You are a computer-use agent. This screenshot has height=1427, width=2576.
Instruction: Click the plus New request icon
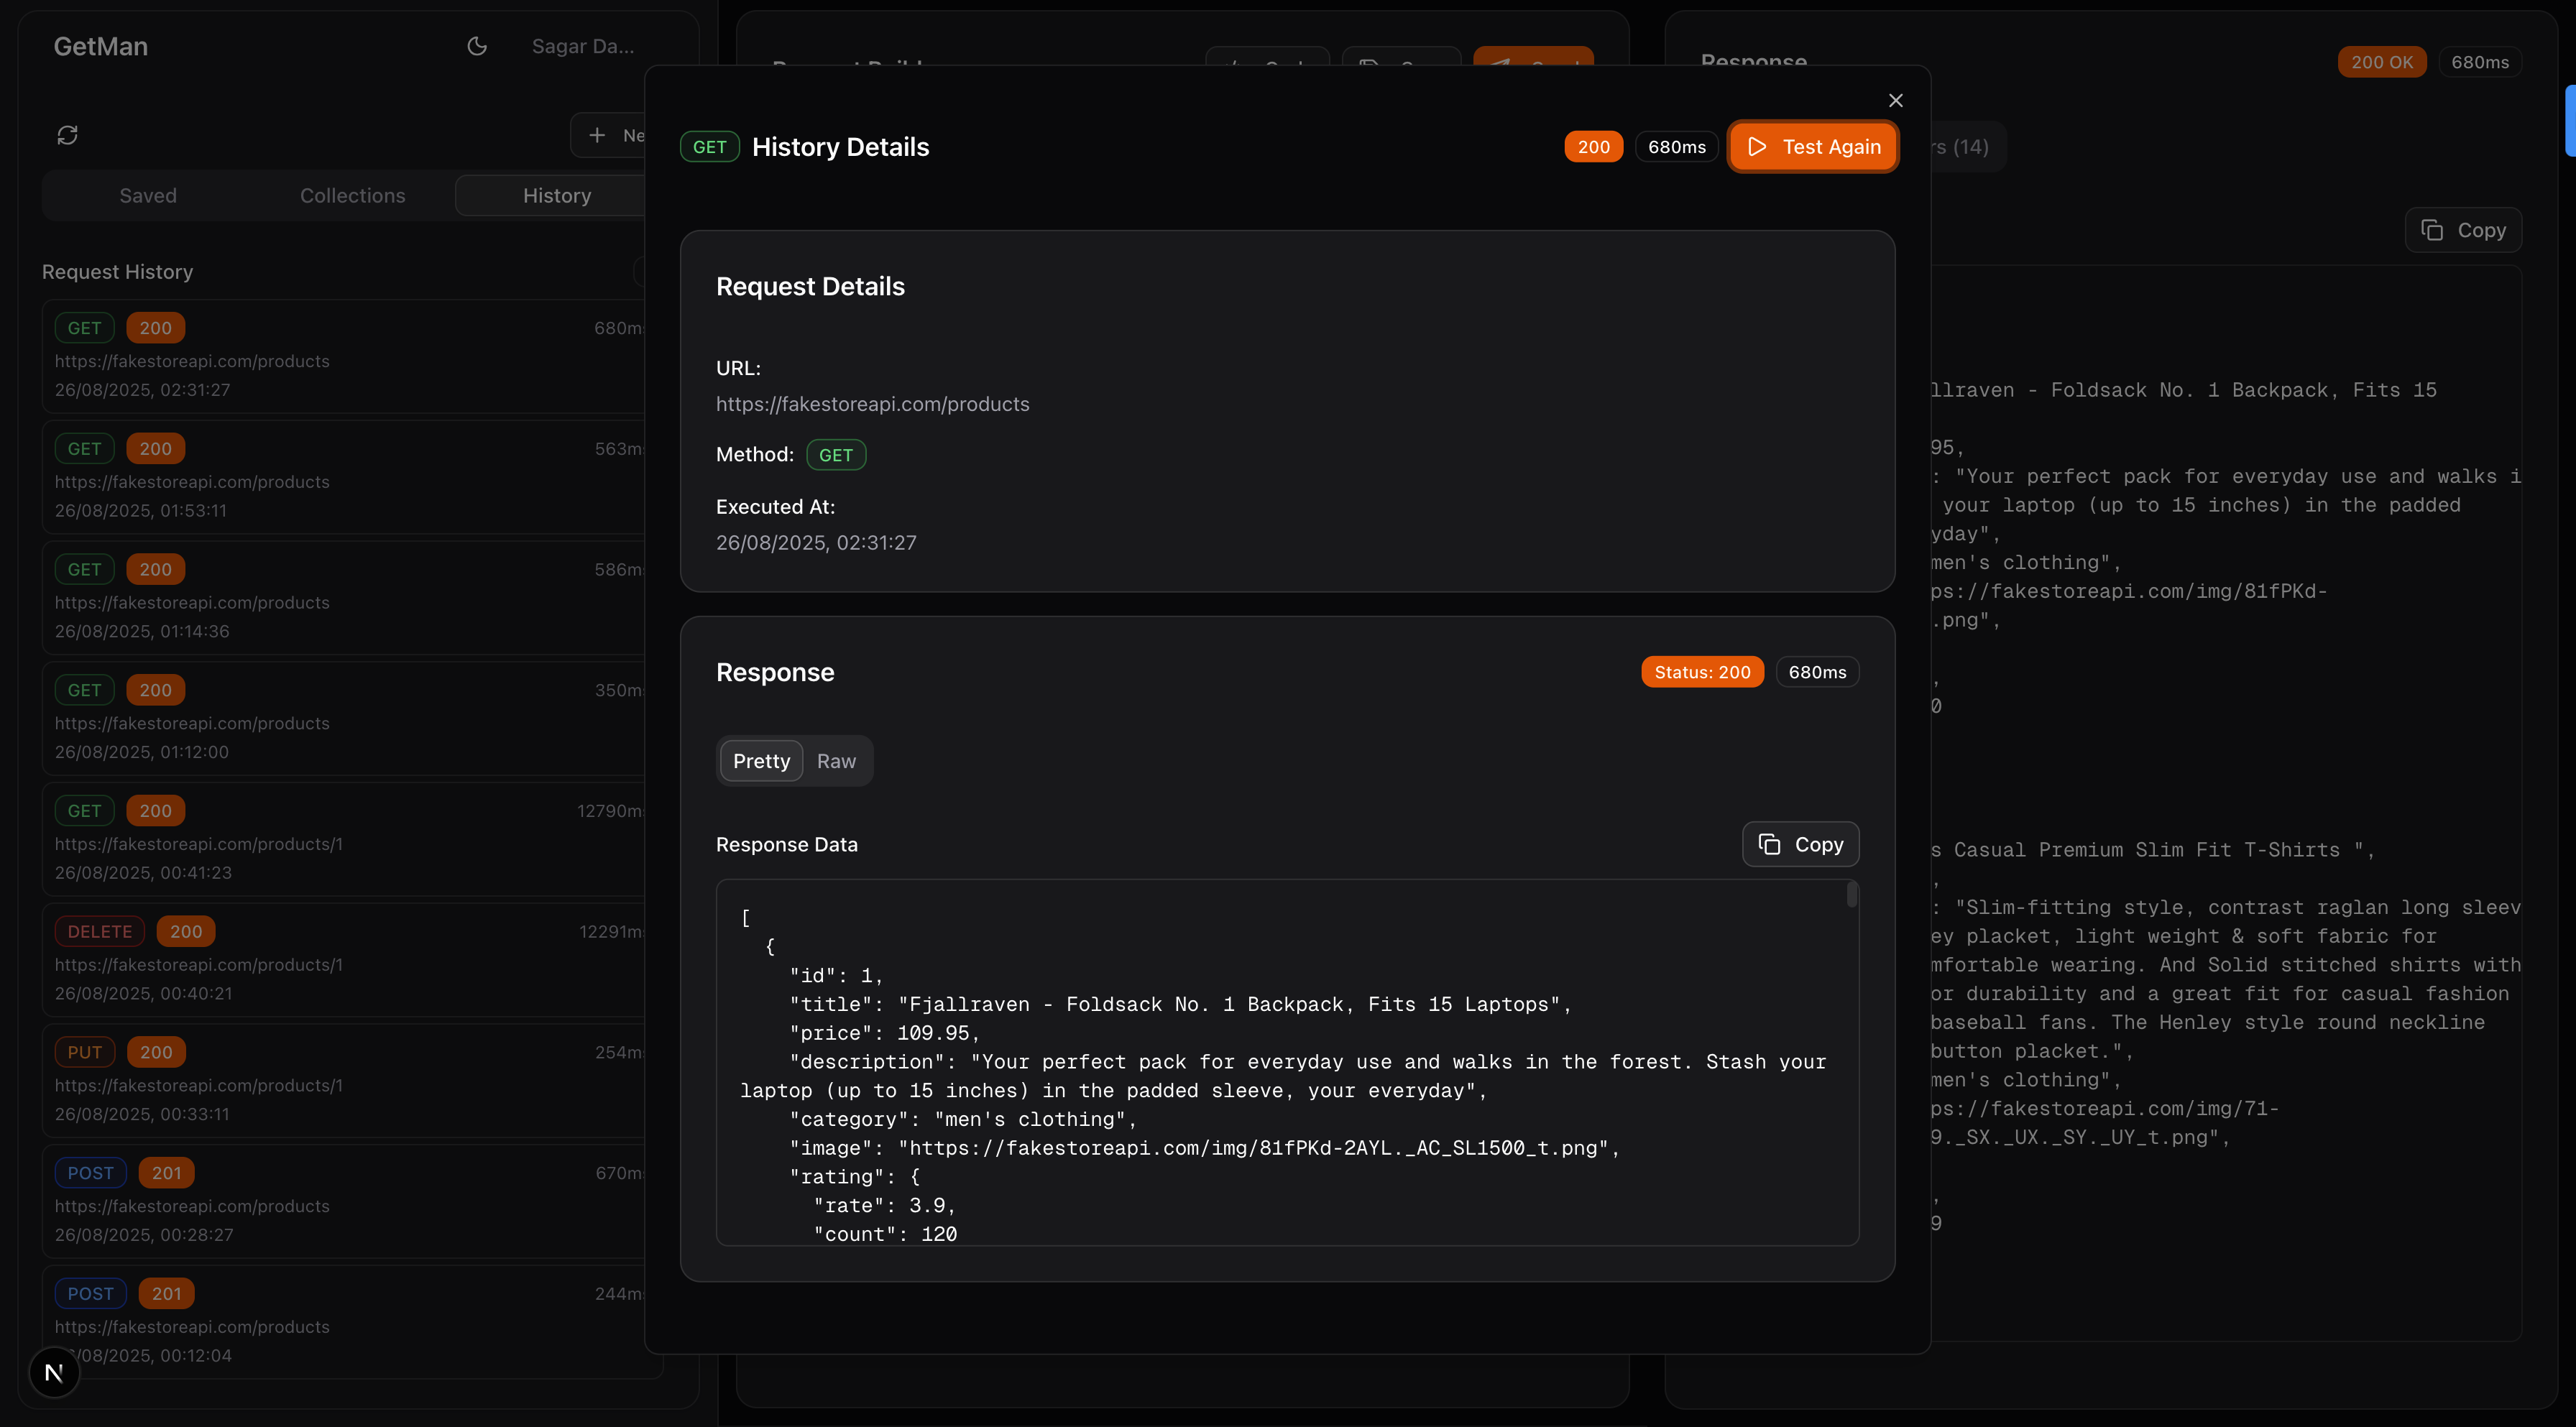tap(598, 135)
